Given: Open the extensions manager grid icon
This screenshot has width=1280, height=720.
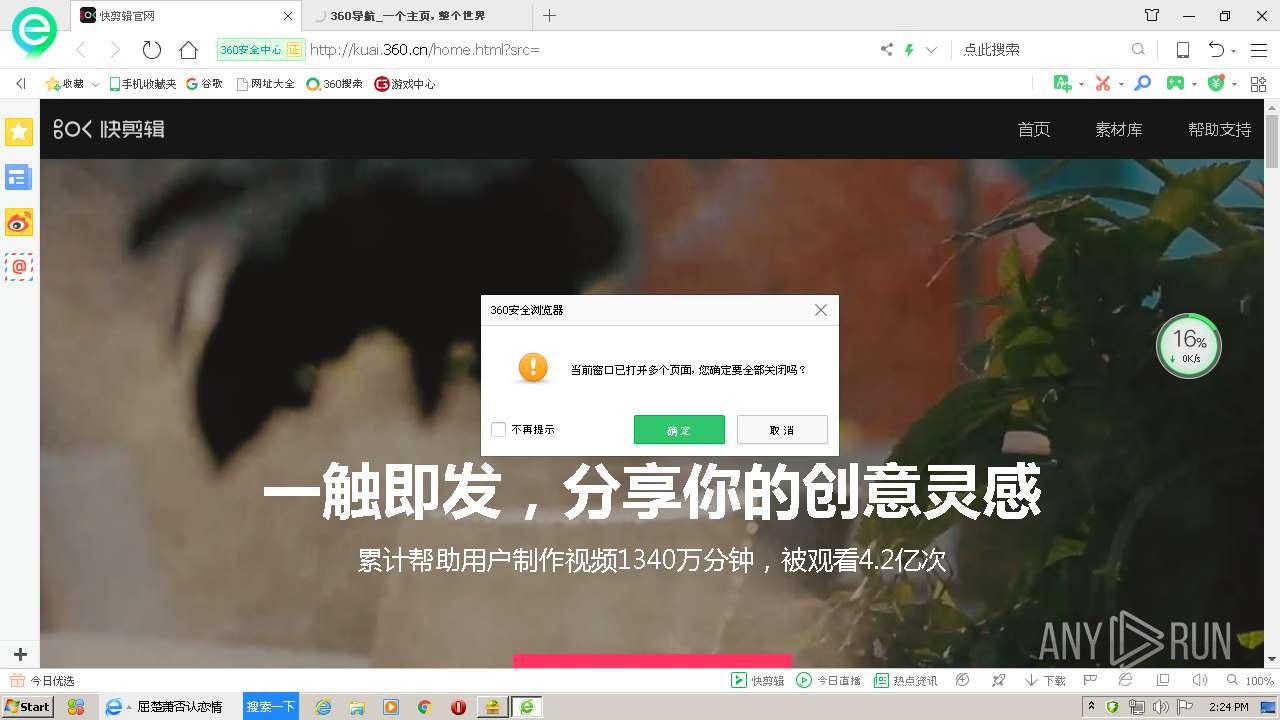Looking at the screenshot, I should point(1258,83).
